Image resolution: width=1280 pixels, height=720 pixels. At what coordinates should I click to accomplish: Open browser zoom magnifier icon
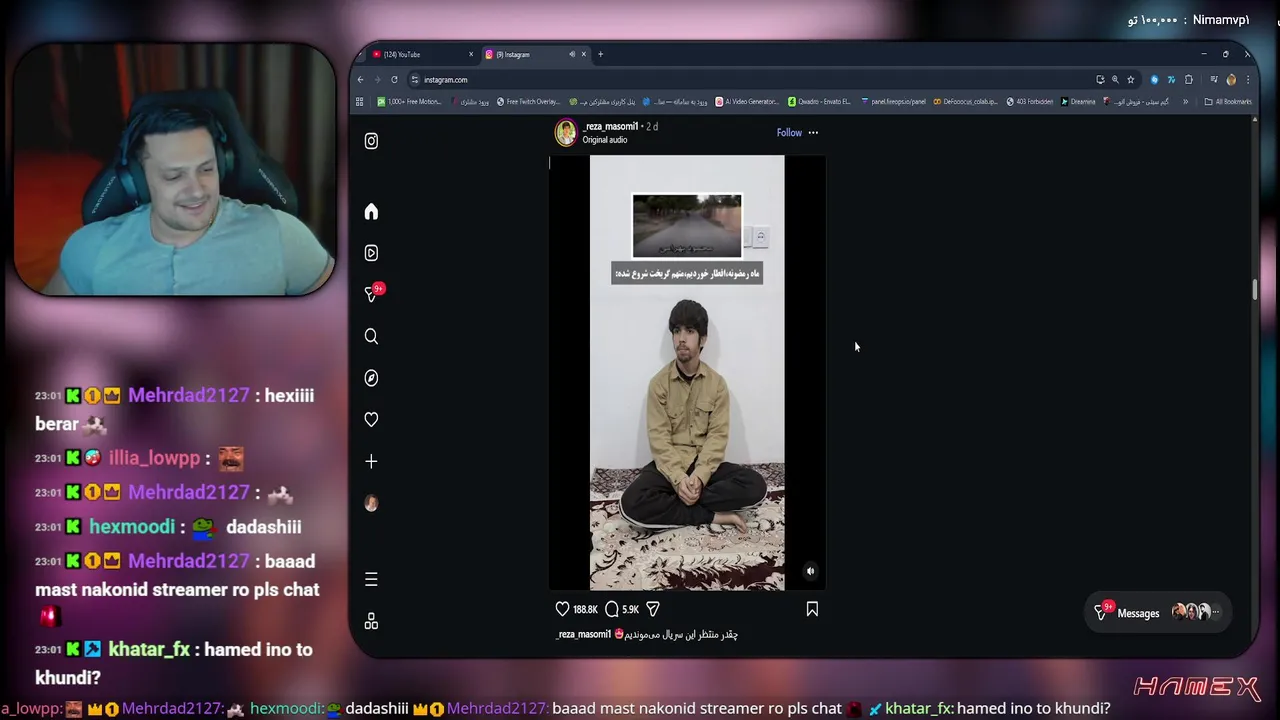pyautogui.click(x=1115, y=80)
